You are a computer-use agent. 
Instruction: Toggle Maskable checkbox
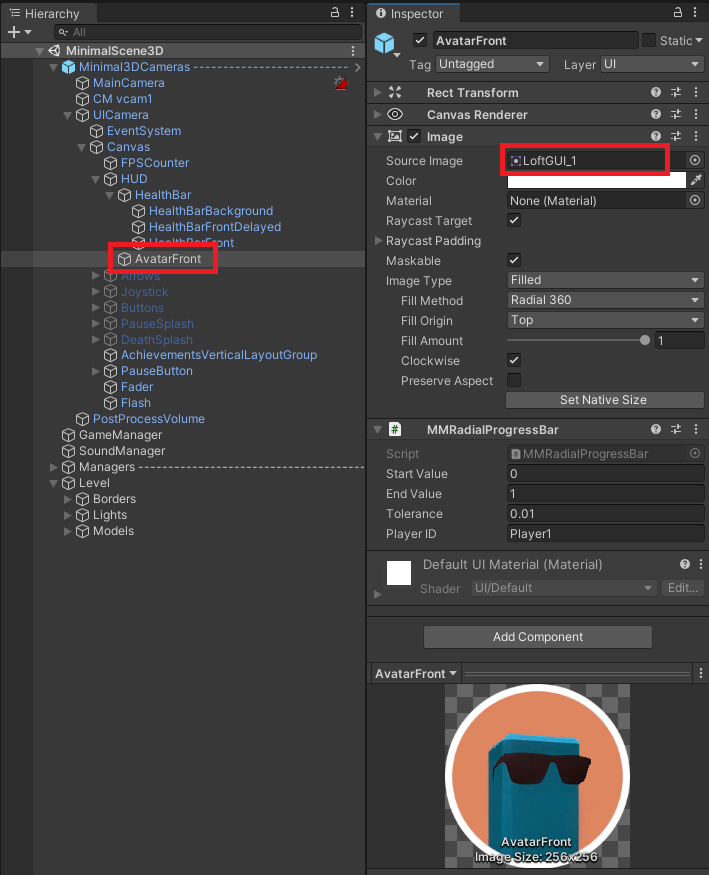click(x=514, y=260)
